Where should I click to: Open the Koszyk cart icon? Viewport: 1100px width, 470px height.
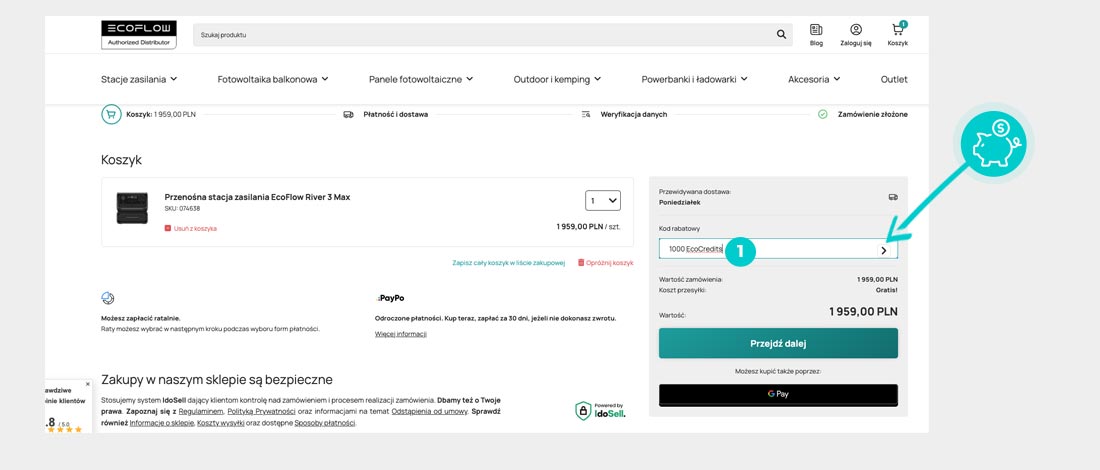897,30
